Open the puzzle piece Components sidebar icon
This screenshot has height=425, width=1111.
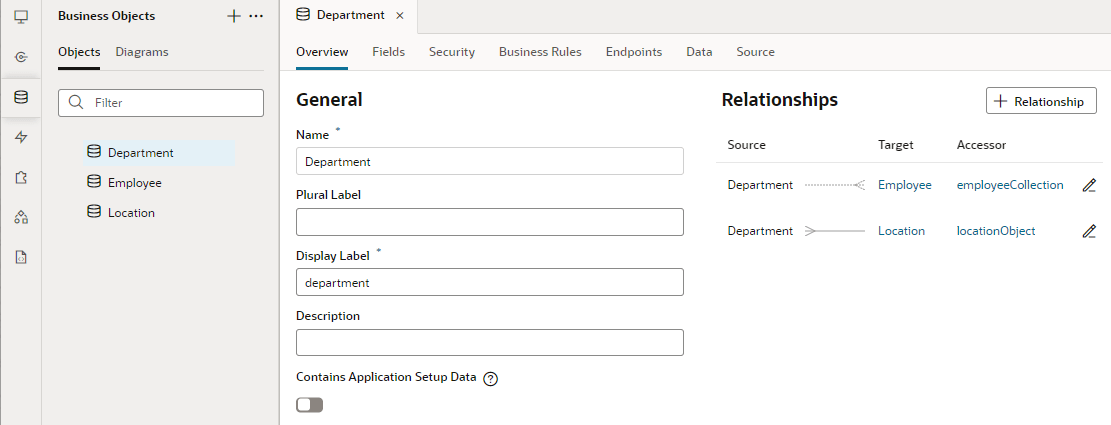coord(21,177)
